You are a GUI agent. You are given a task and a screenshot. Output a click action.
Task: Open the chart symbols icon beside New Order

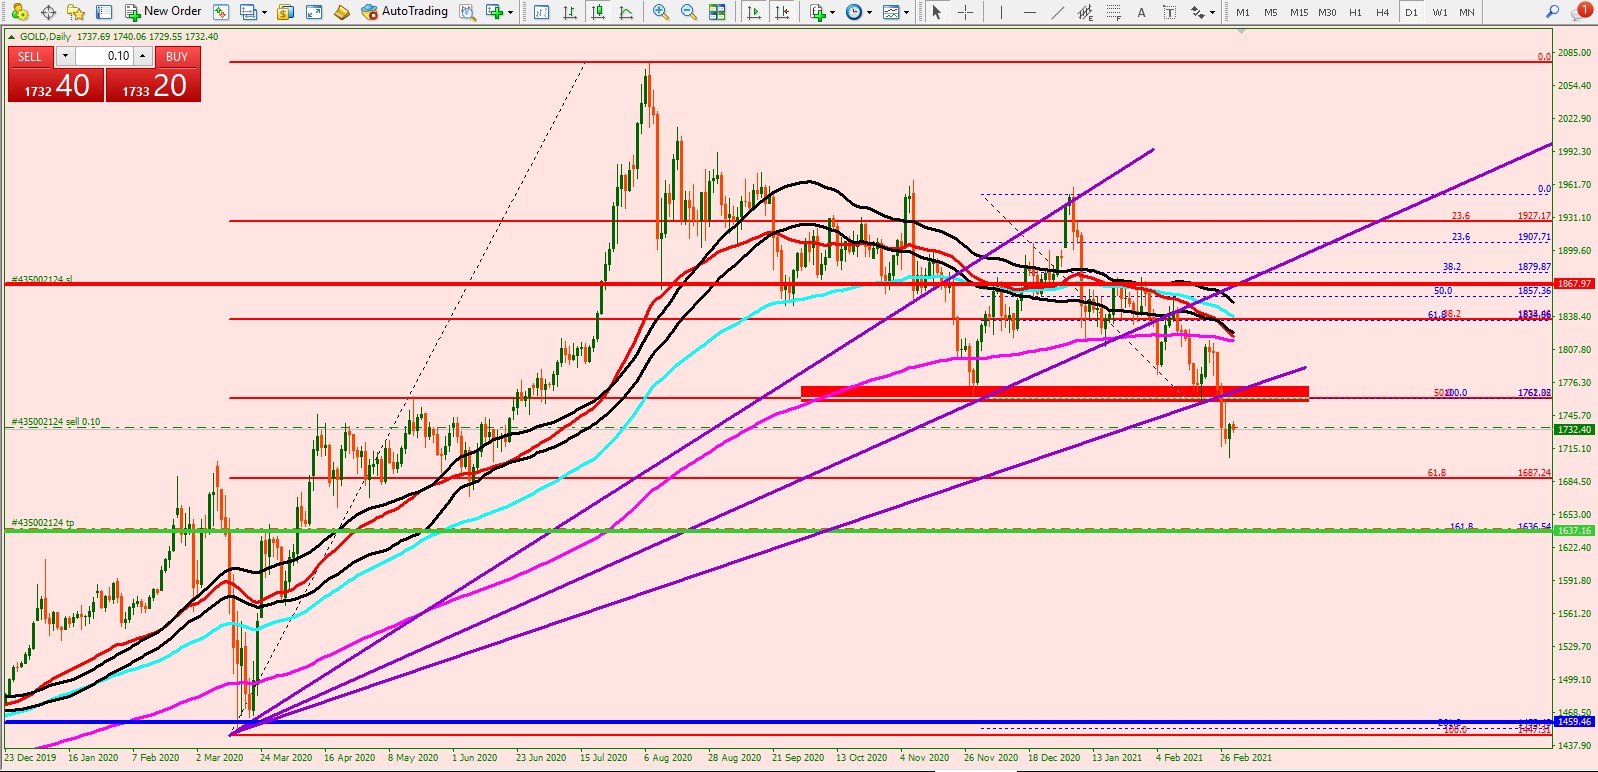click(x=221, y=12)
